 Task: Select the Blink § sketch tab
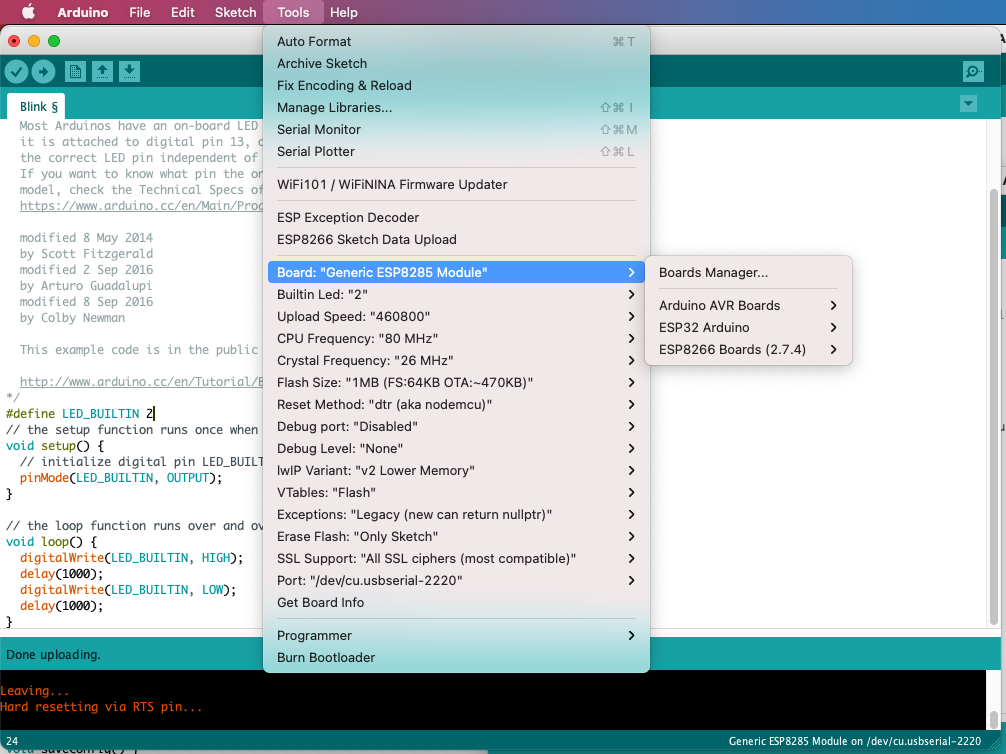38,107
